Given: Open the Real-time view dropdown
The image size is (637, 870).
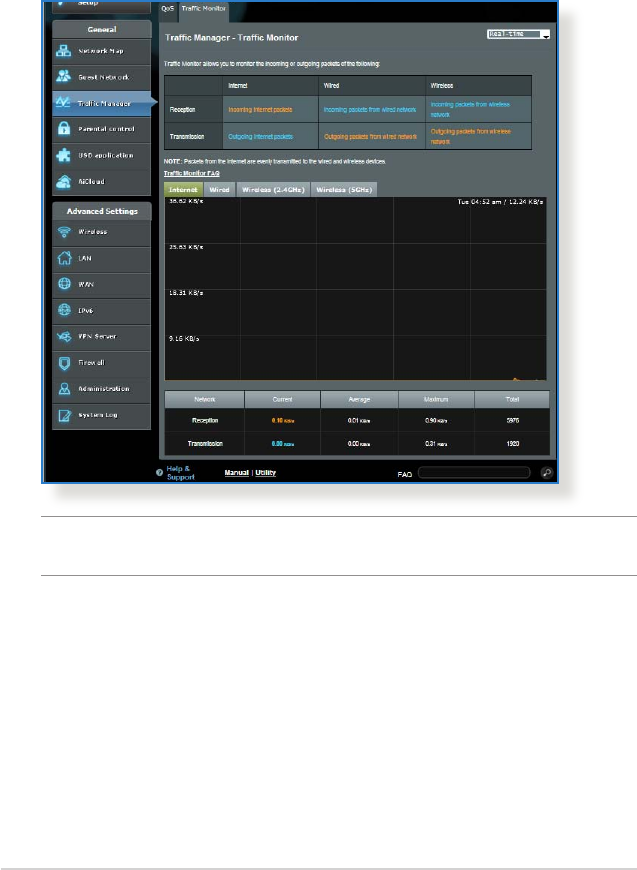Looking at the screenshot, I should (518, 34).
